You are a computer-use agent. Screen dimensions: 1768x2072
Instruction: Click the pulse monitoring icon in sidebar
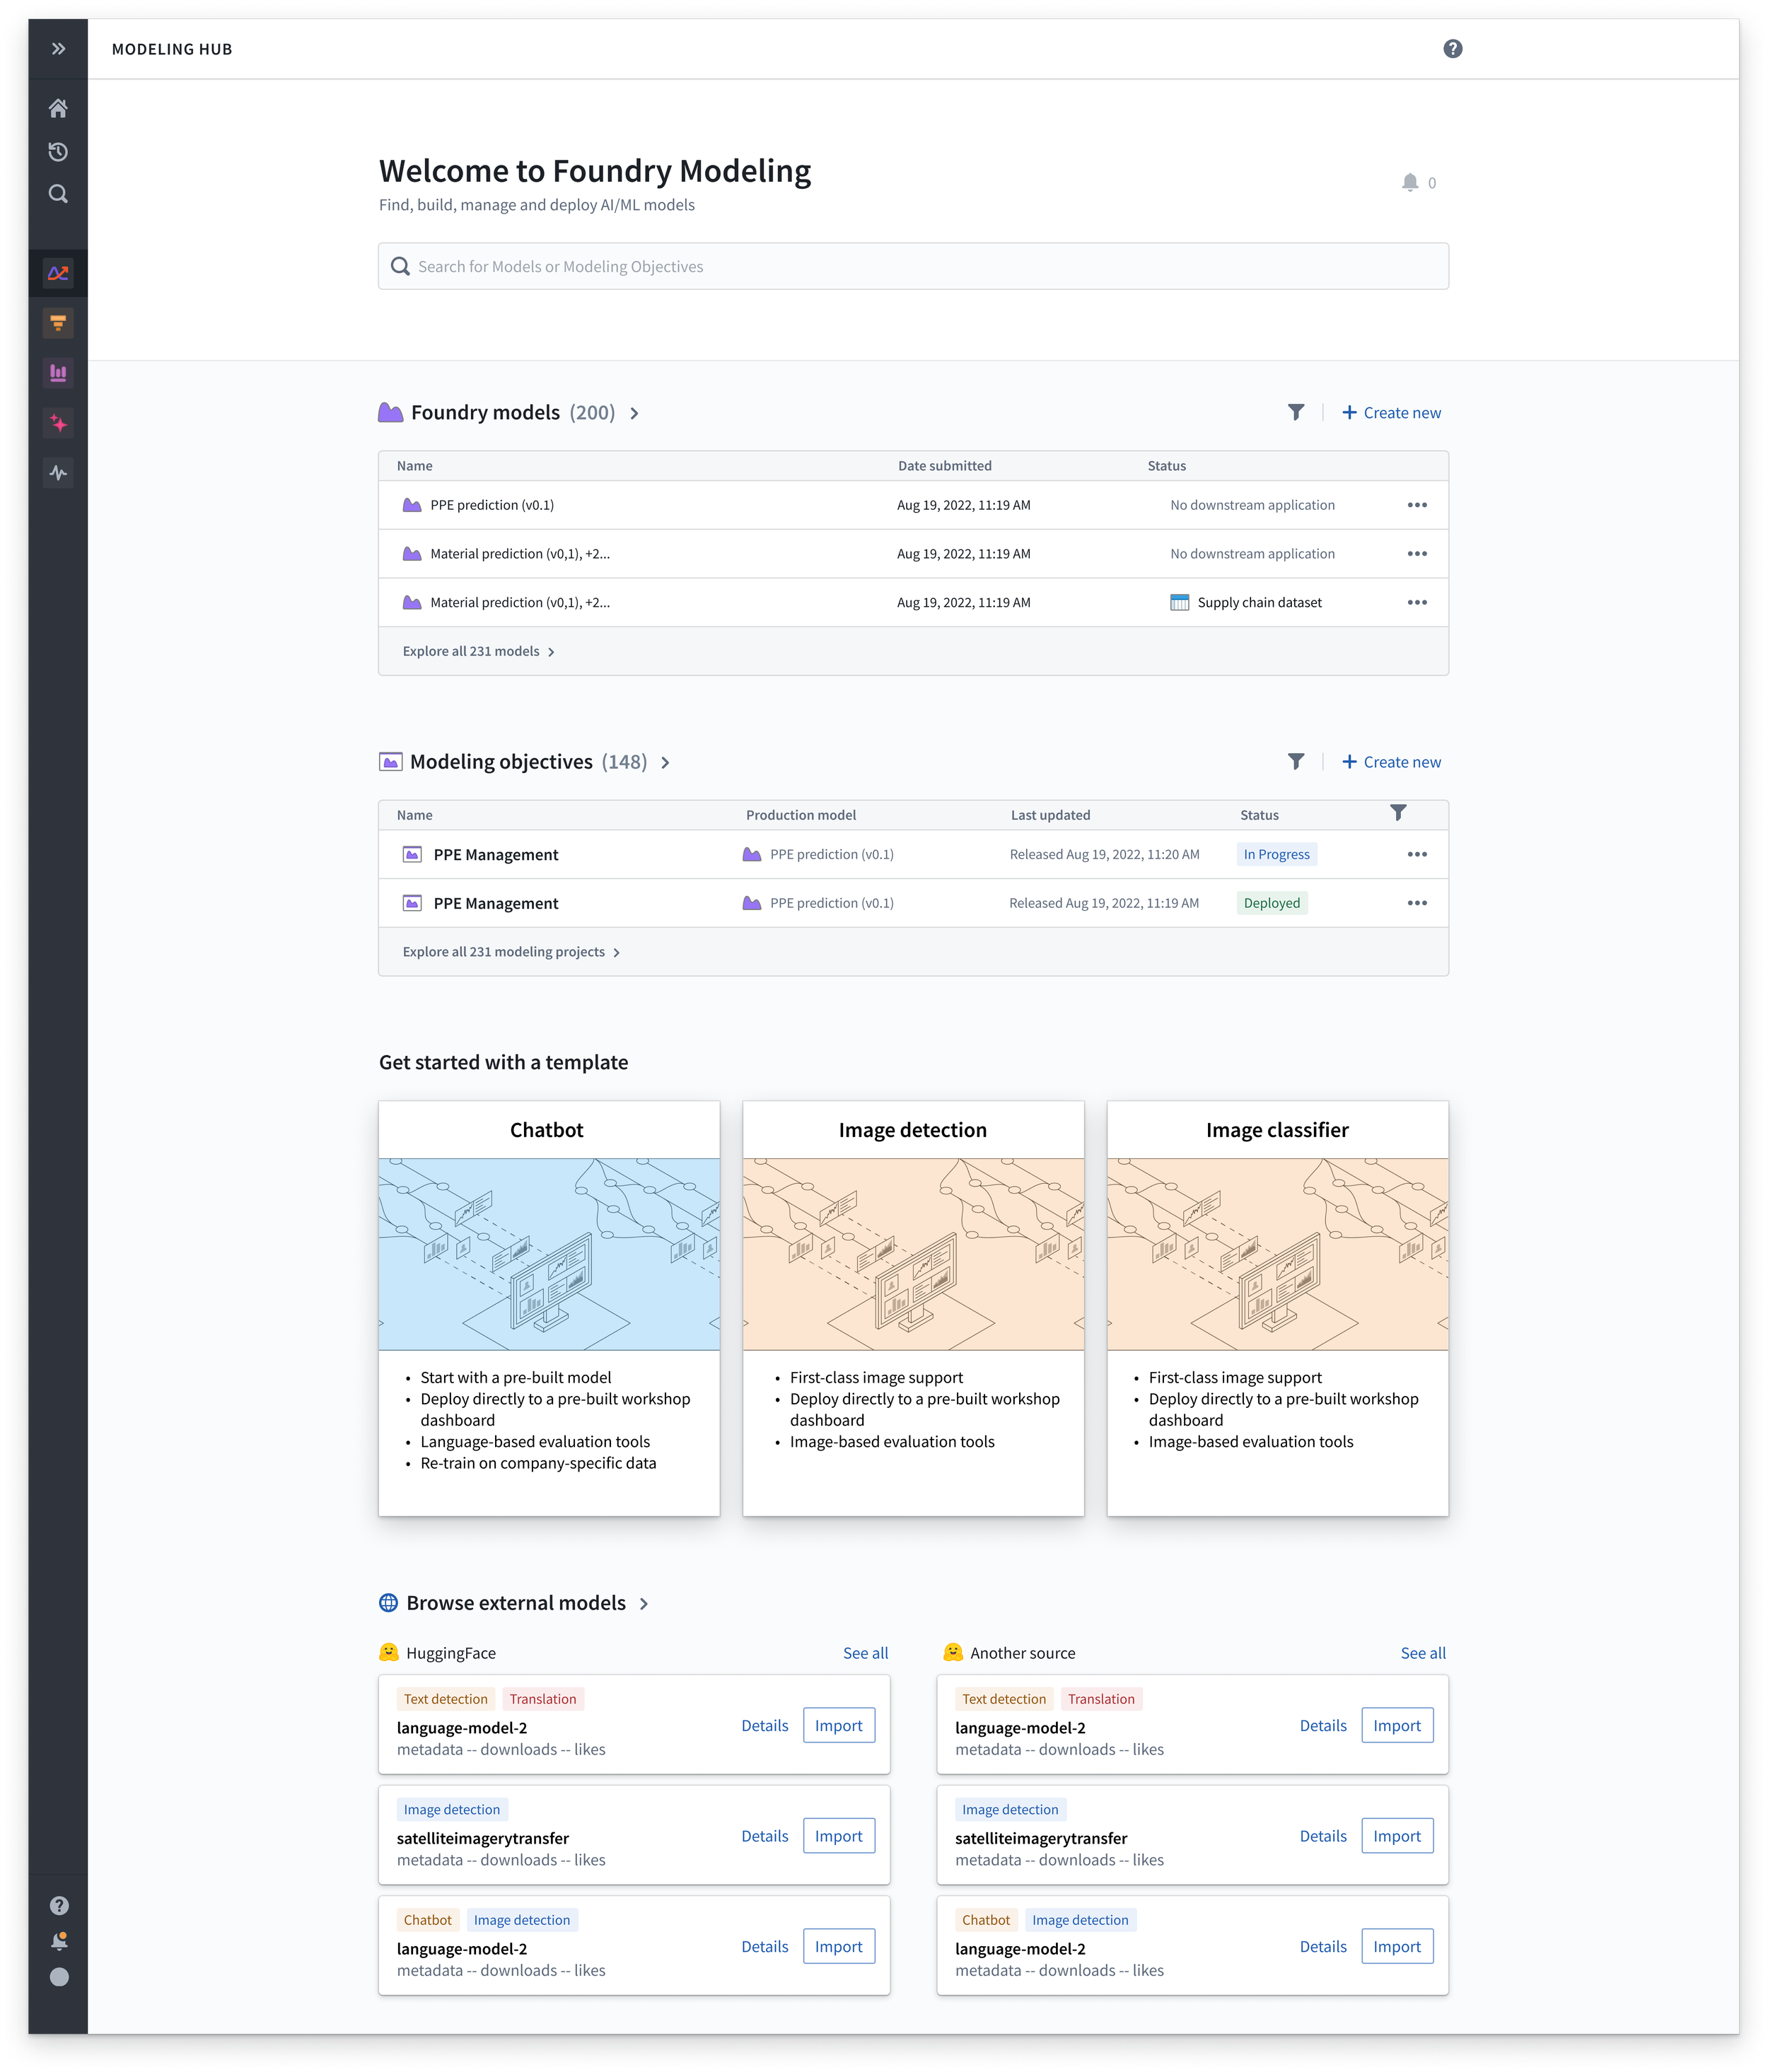click(x=58, y=473)
